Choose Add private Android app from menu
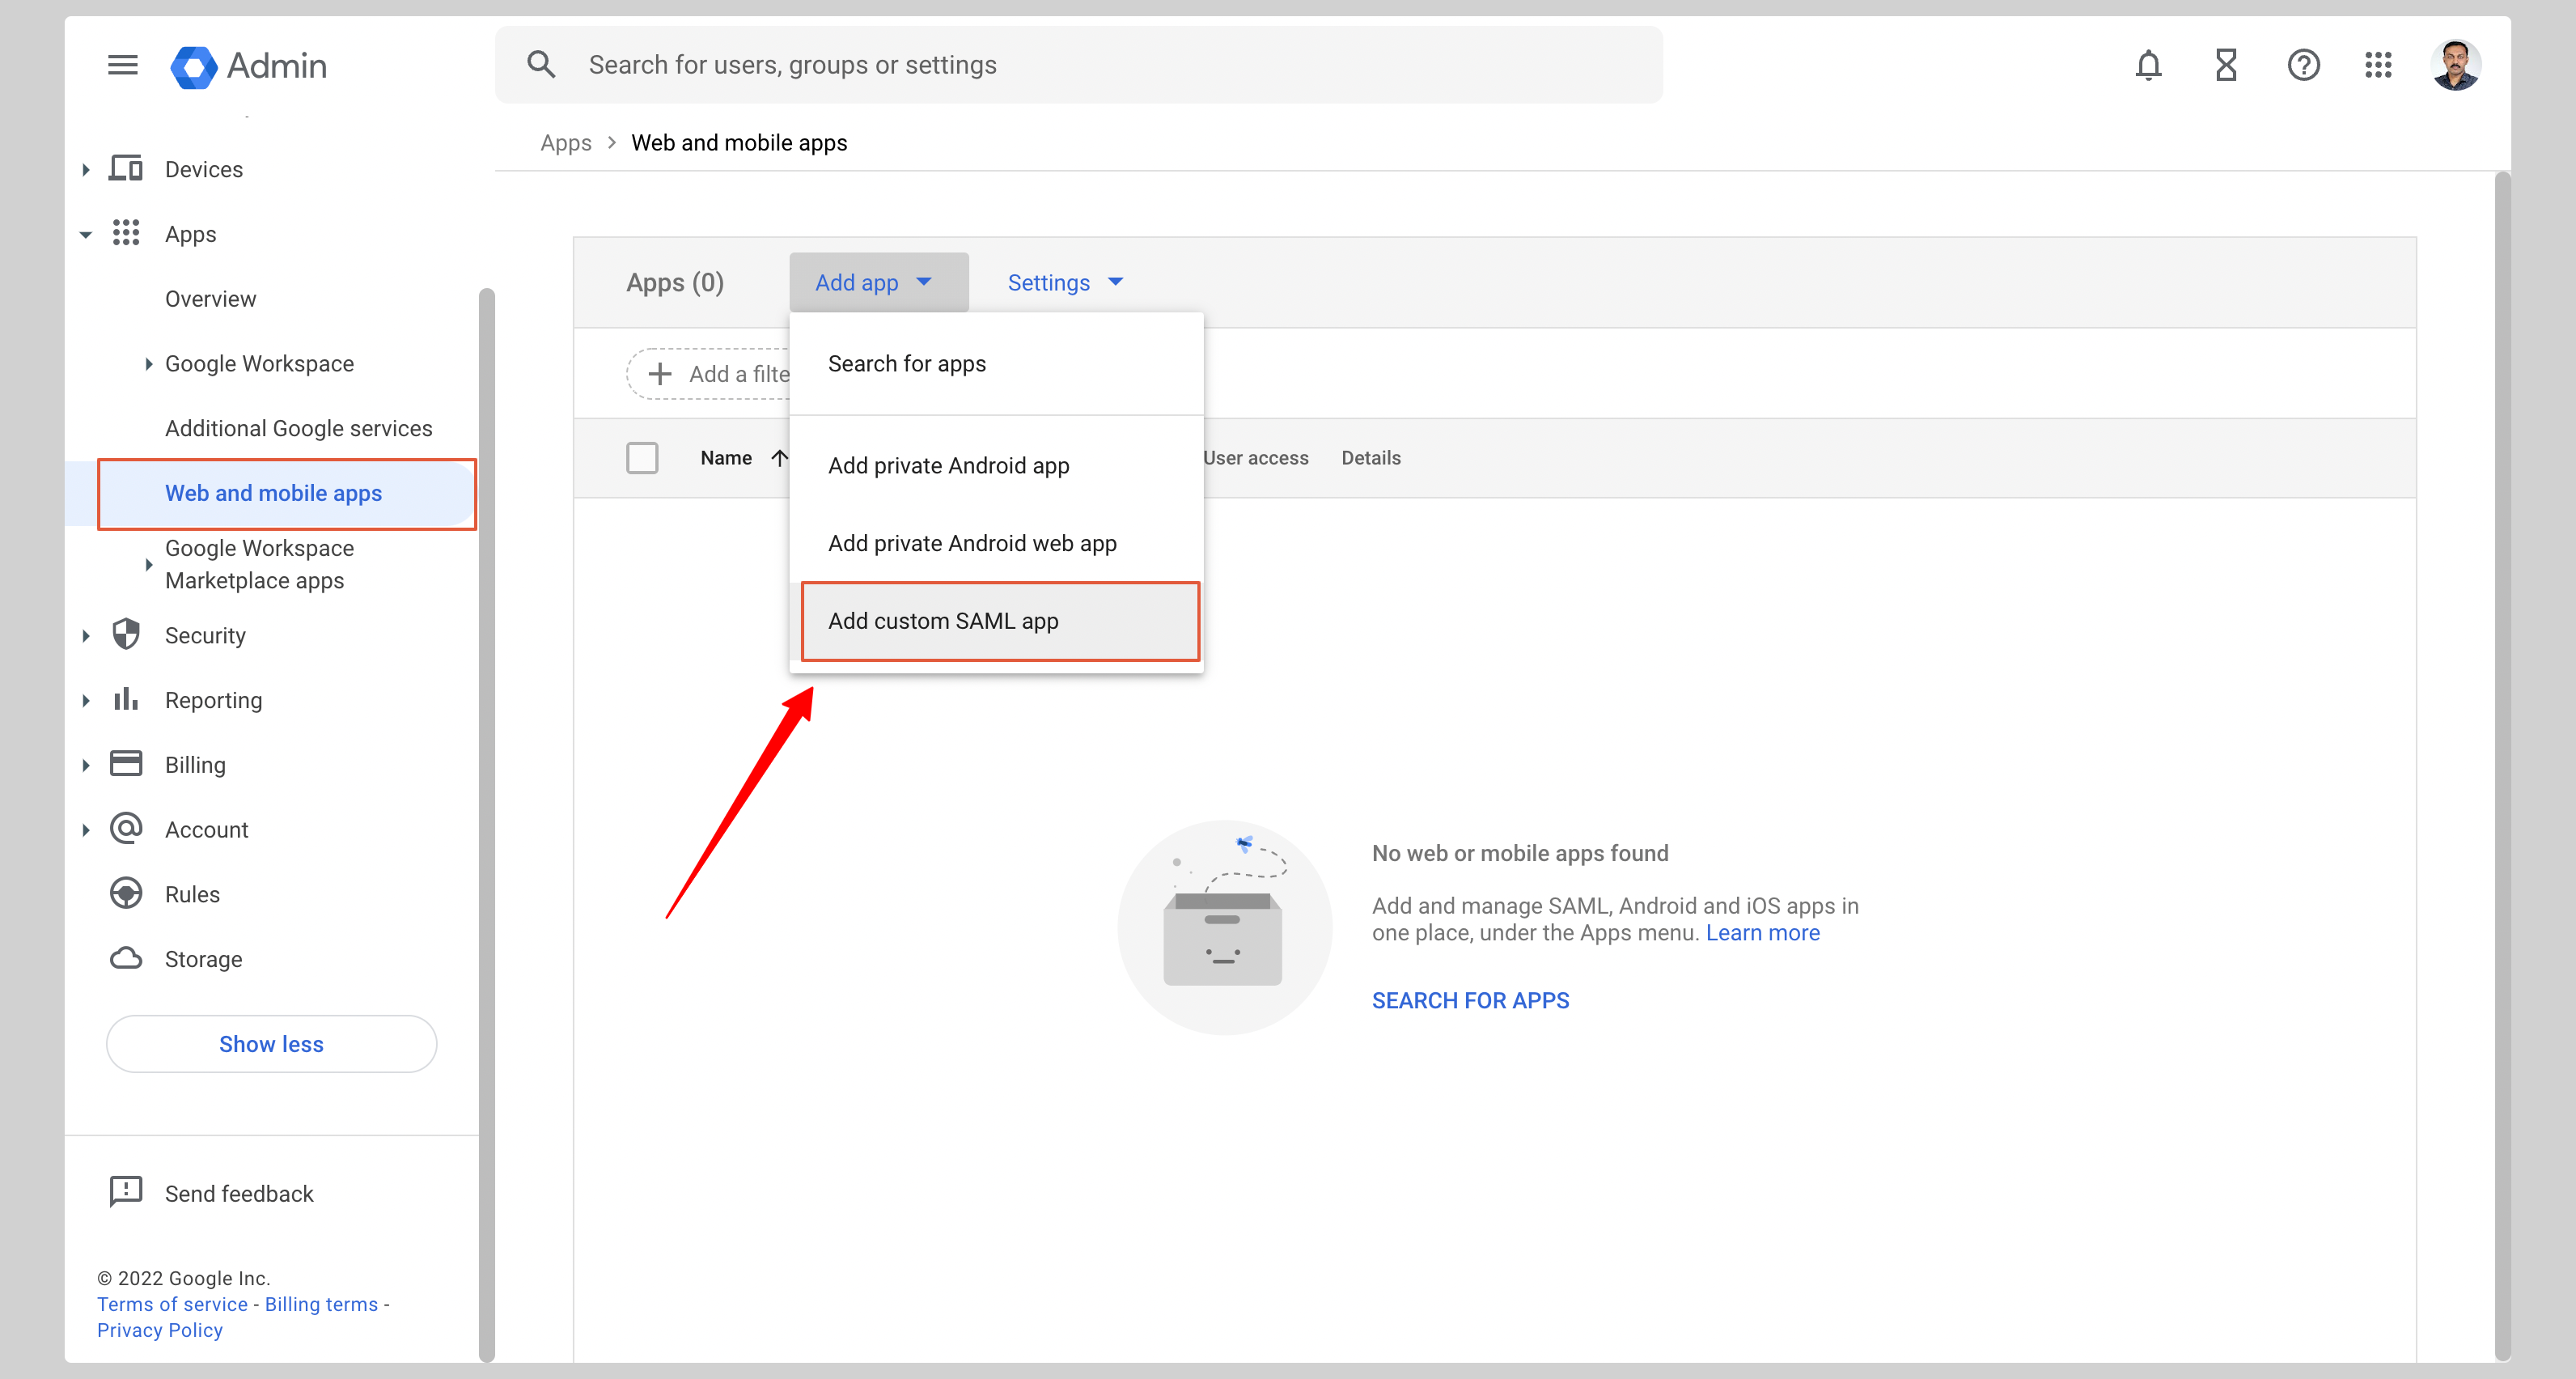2576x1379 pixels. coord(947,465)
